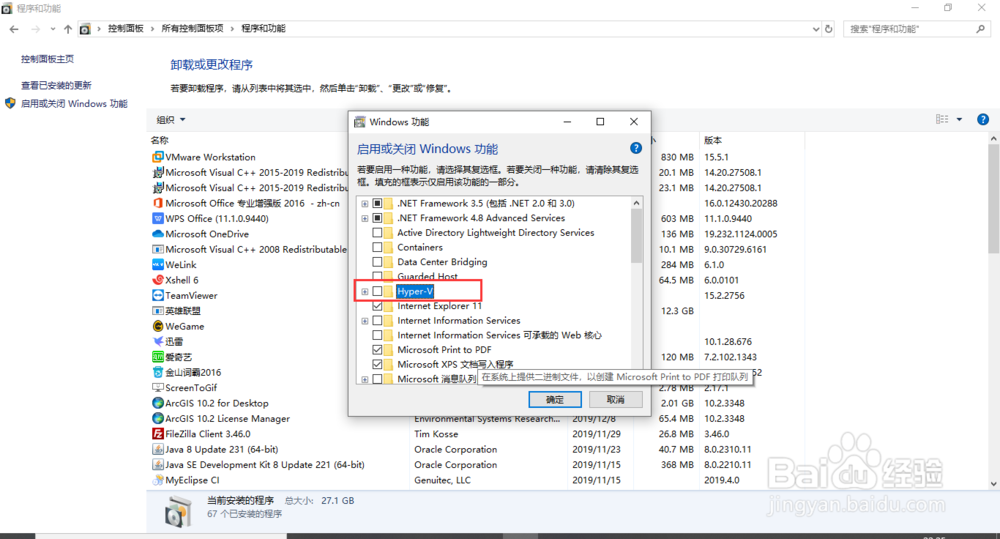Enable the Containers feature checkbox
Viewport: 1000px width, 539px height.
378,247
